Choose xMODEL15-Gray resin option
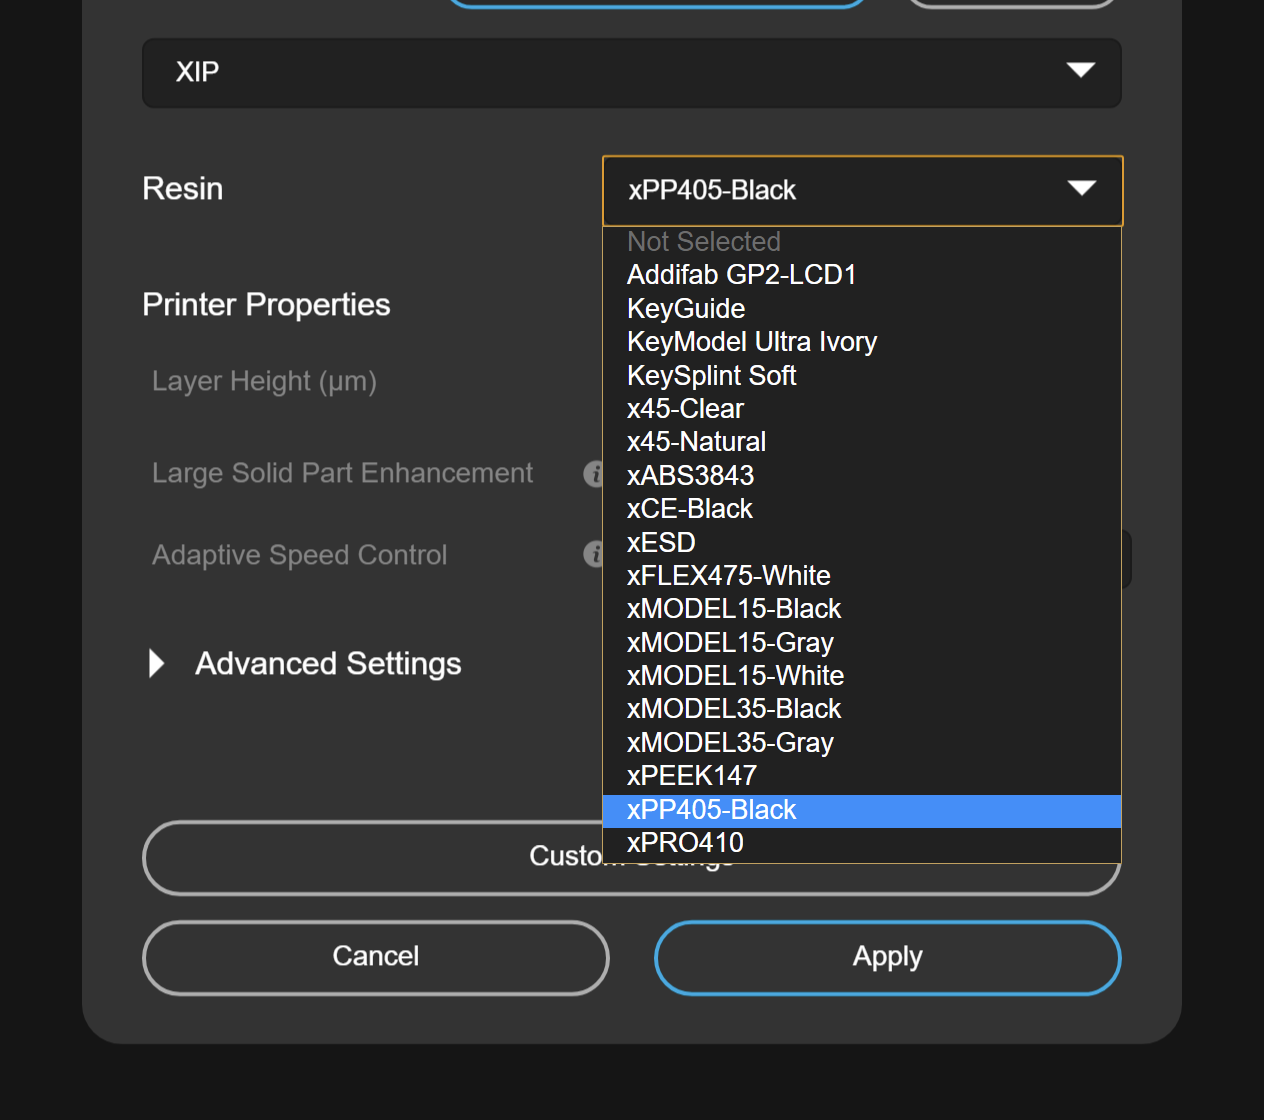Screen dimensions: 1264x1120 click(x=862, y=642)
